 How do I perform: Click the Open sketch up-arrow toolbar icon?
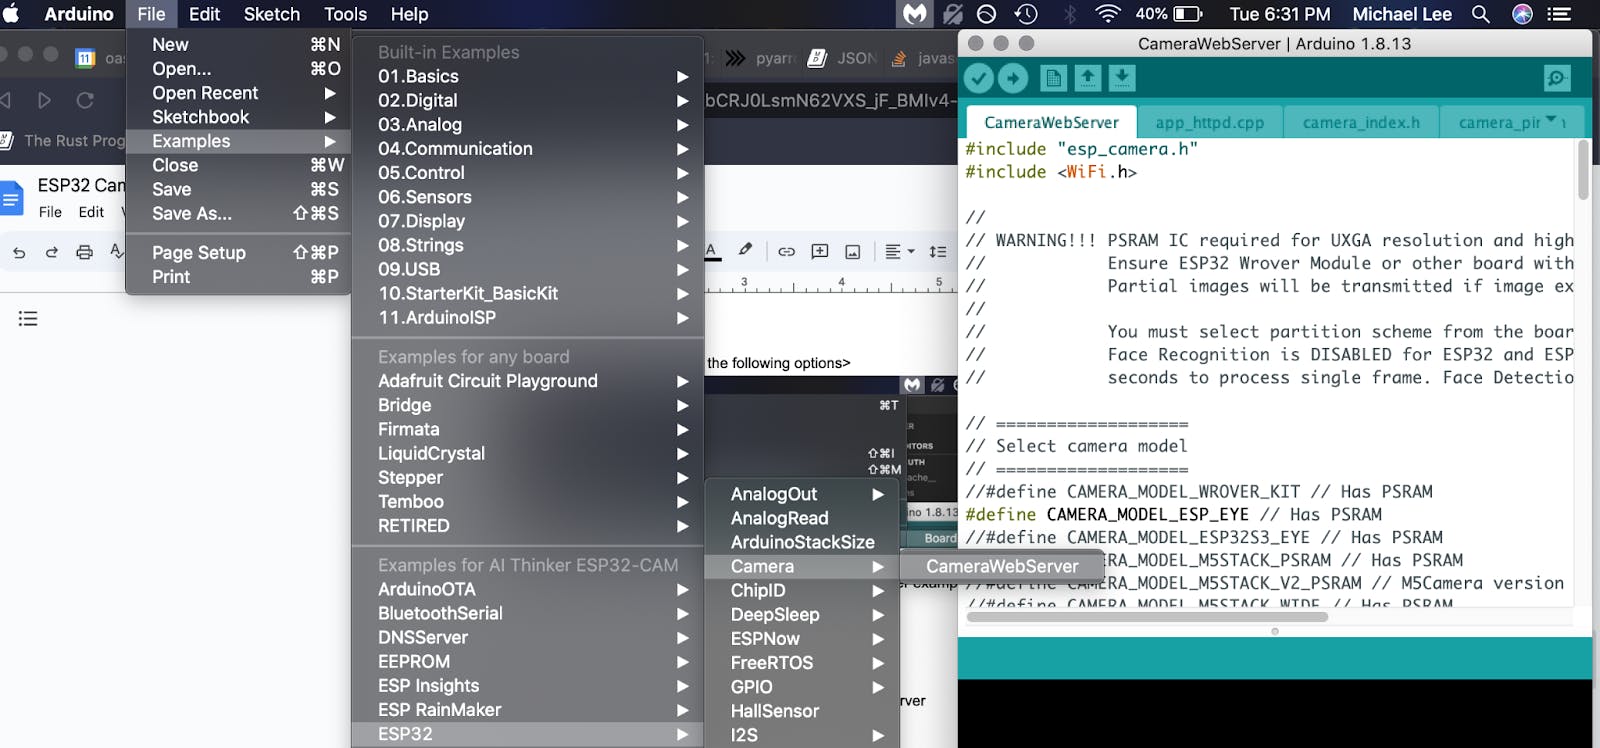tap(1088, 78)
